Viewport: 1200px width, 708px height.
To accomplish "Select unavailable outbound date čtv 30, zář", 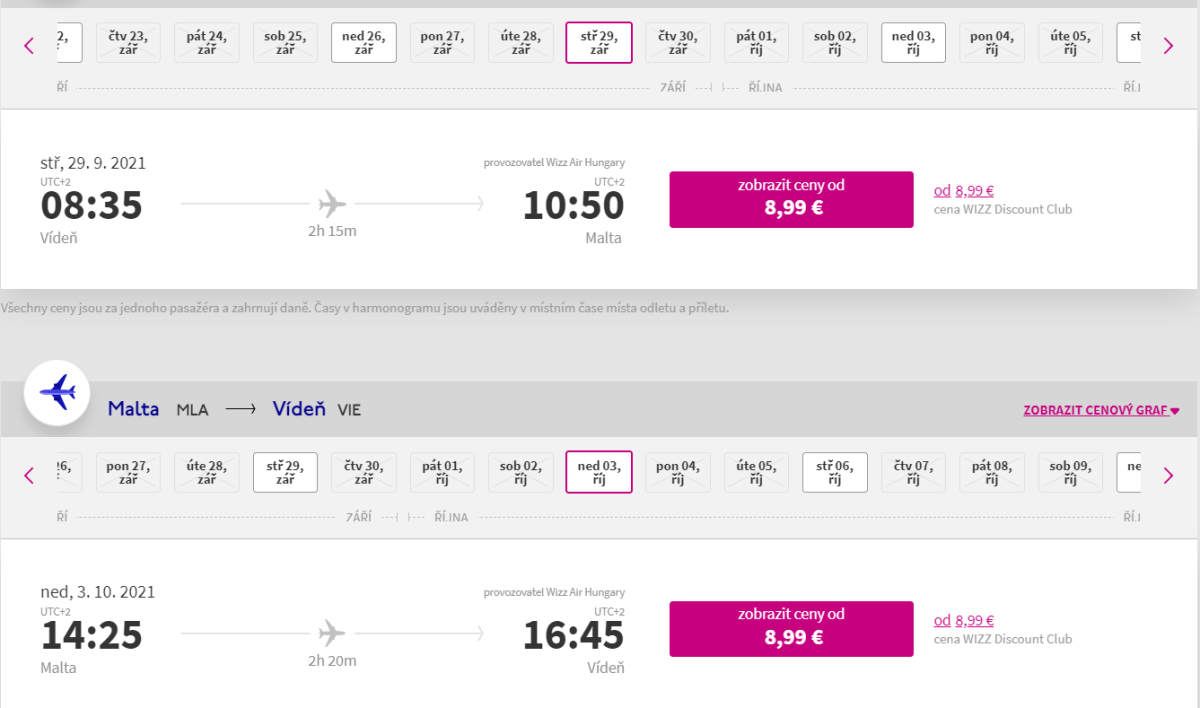I will (677, 43).
